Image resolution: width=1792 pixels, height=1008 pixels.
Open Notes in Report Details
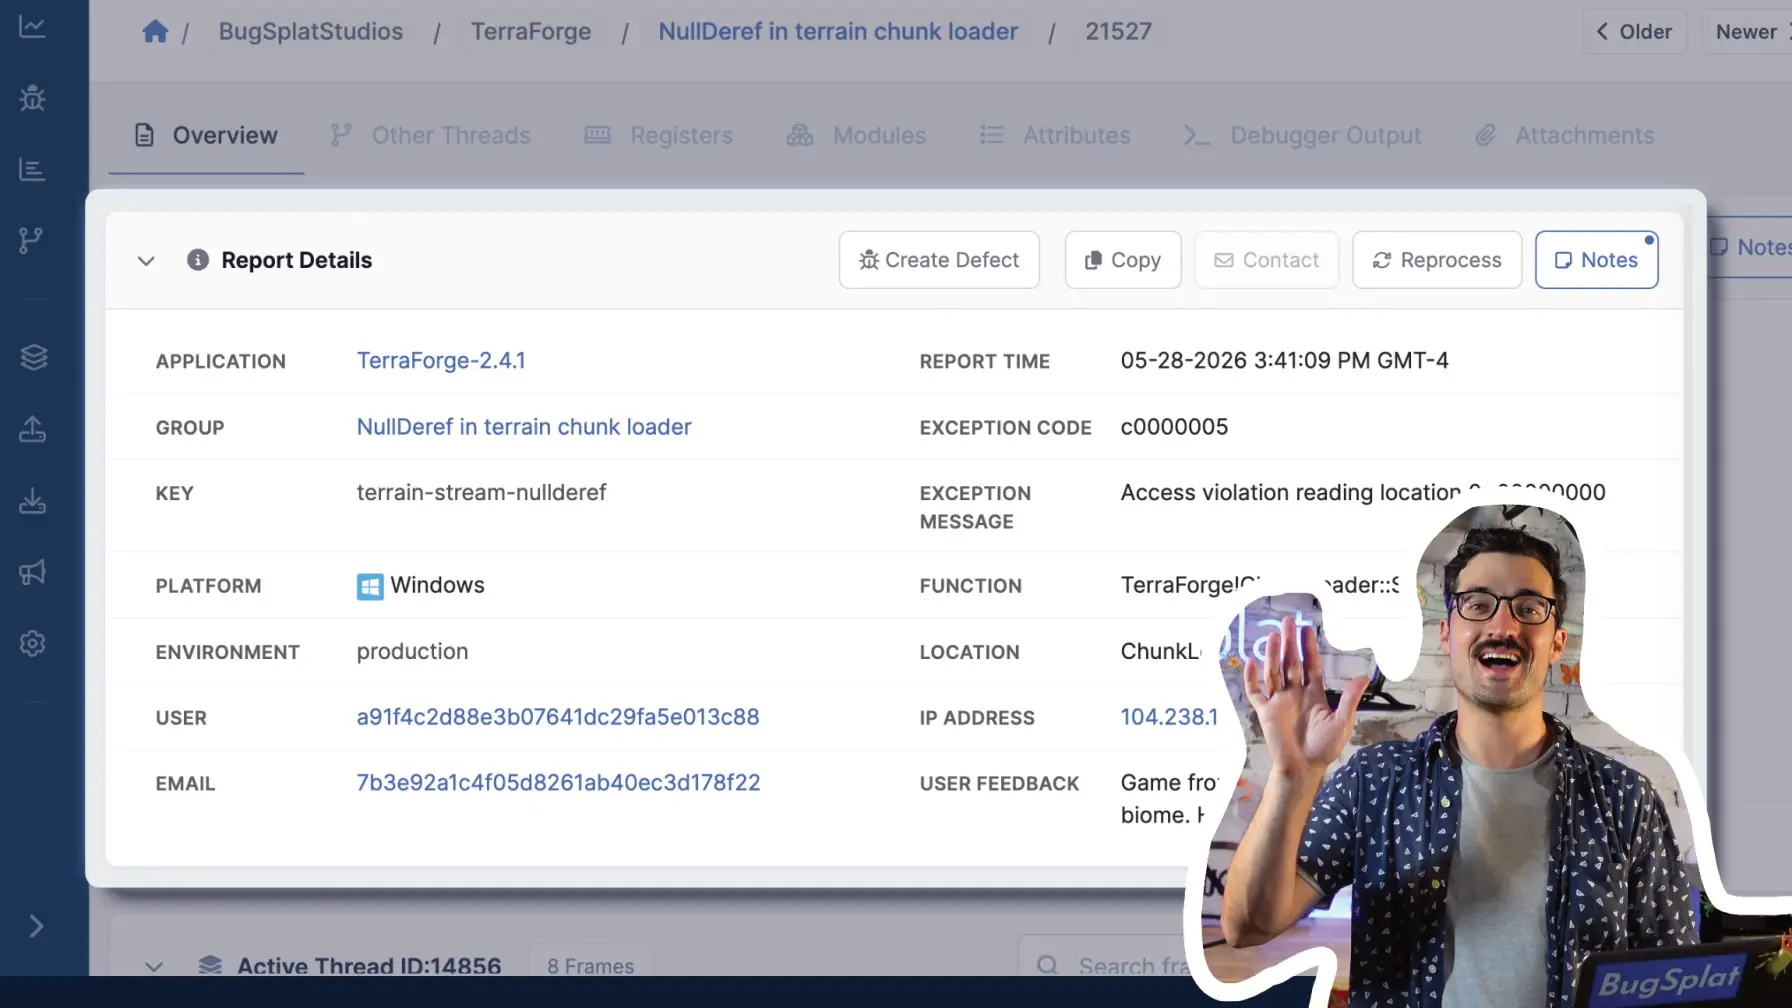[x=1597, y=260]
